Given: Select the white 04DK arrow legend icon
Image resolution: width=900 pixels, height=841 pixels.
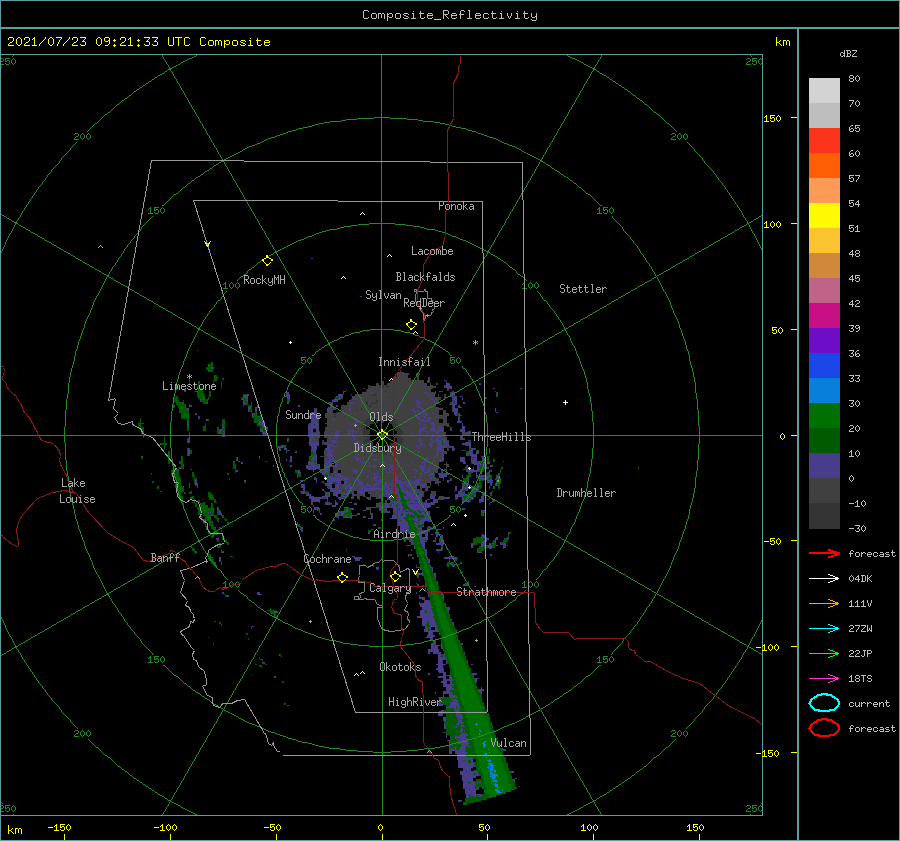Looking at the screenshot, I should [824, 579].
